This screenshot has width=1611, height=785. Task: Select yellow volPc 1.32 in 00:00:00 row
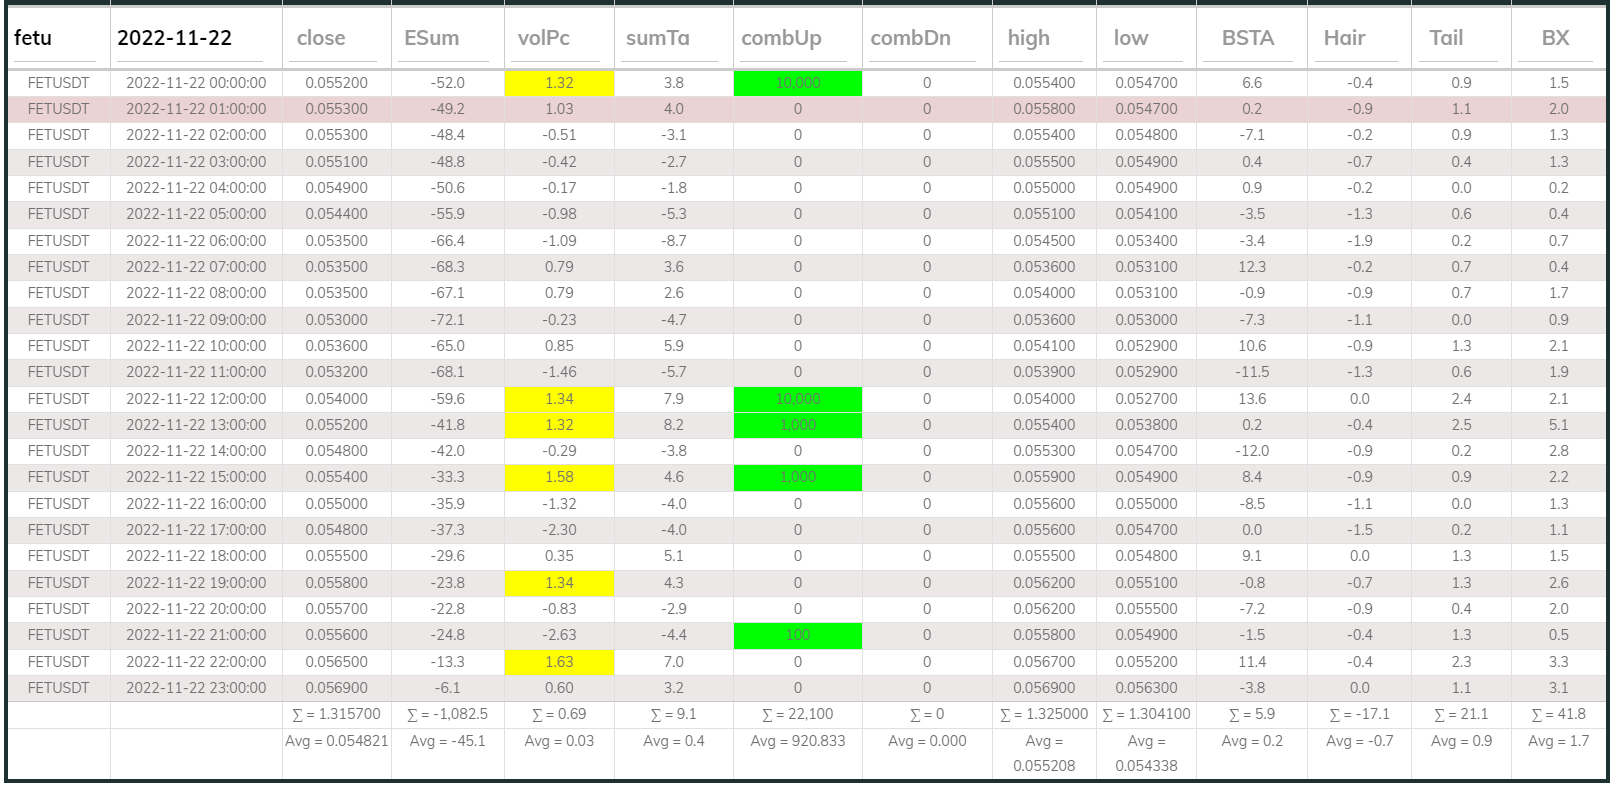tap(559, 83)
